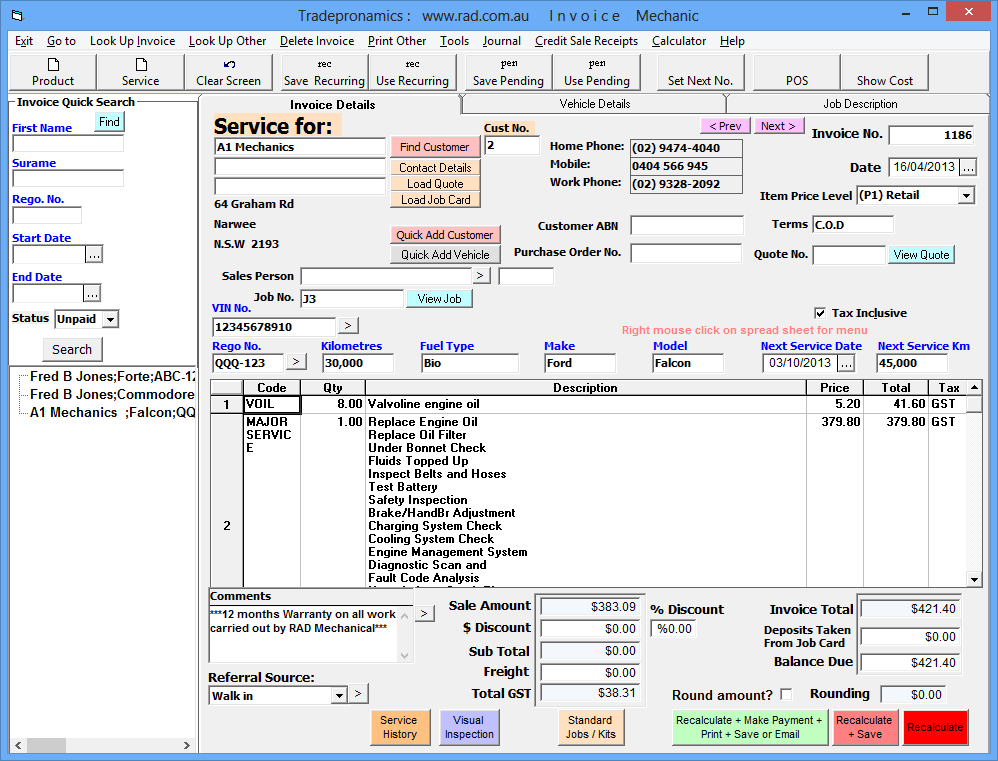Open Use Pending from the toolbar
The width and height of the screenshot is (998, 761).
click(x=597, y=72)
